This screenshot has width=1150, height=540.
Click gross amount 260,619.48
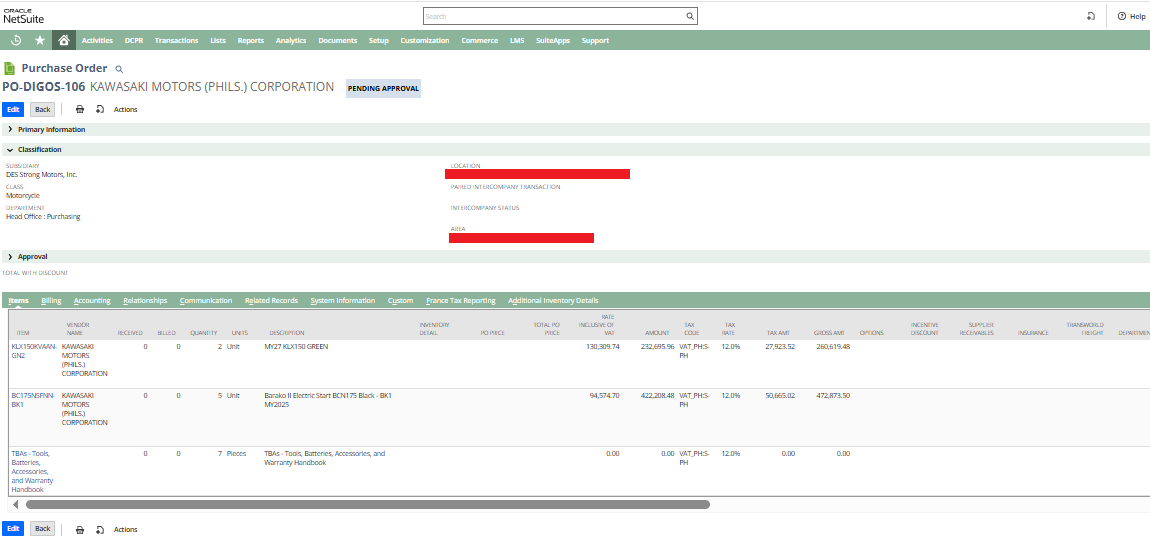832,346
